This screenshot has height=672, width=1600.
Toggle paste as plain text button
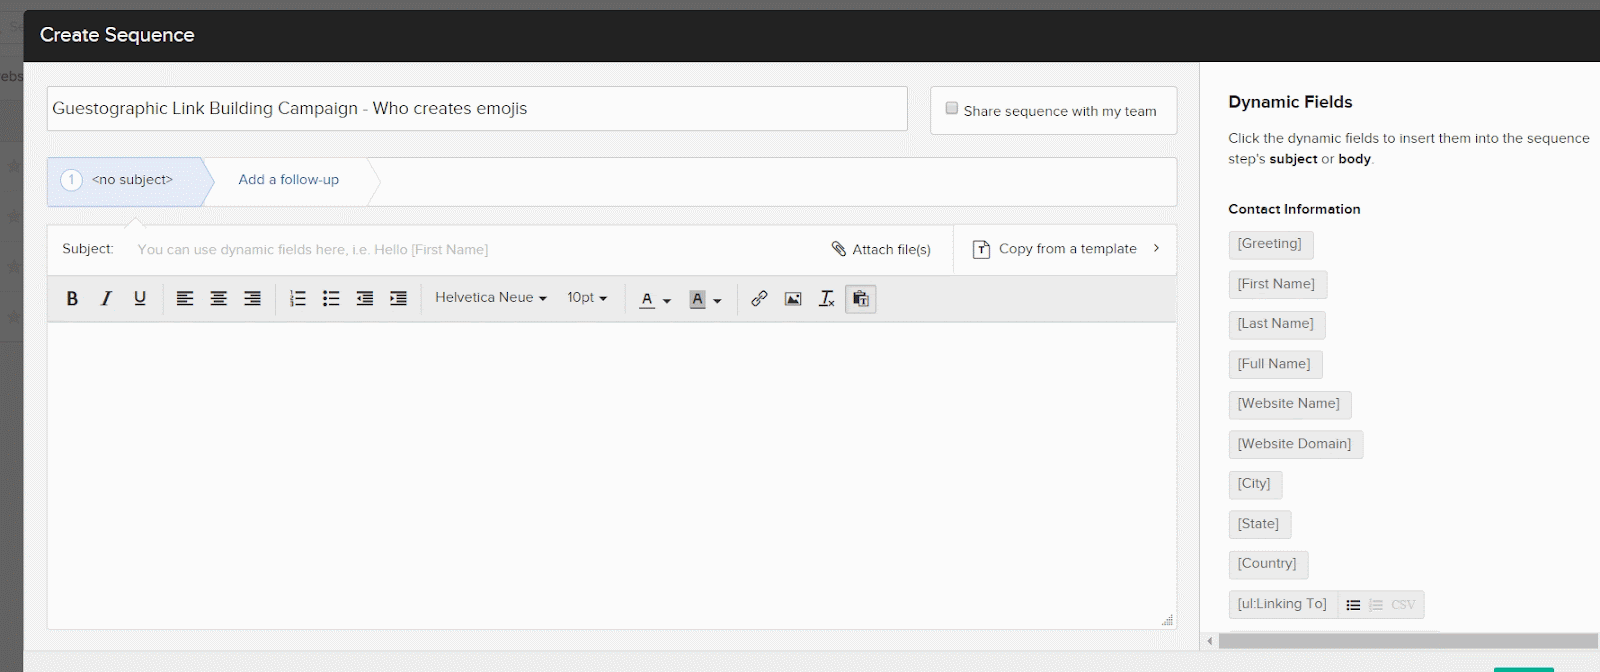click(x=860, y=299)
